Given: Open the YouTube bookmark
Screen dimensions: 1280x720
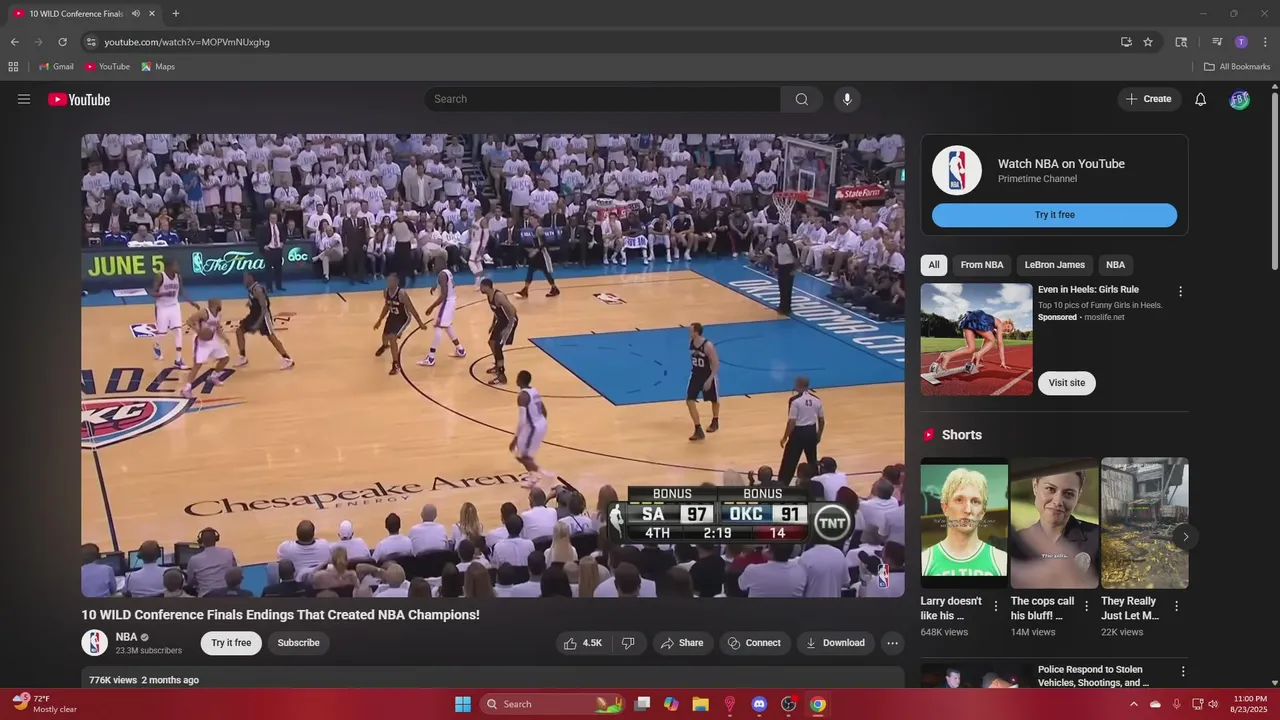Looking at the screenshot, I should (x=107, y=67).
